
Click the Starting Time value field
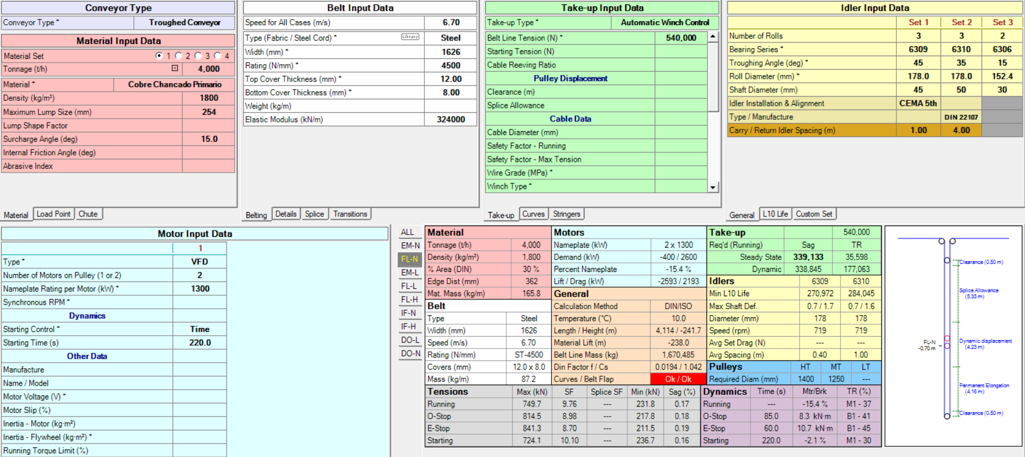[x=199, y=343]
